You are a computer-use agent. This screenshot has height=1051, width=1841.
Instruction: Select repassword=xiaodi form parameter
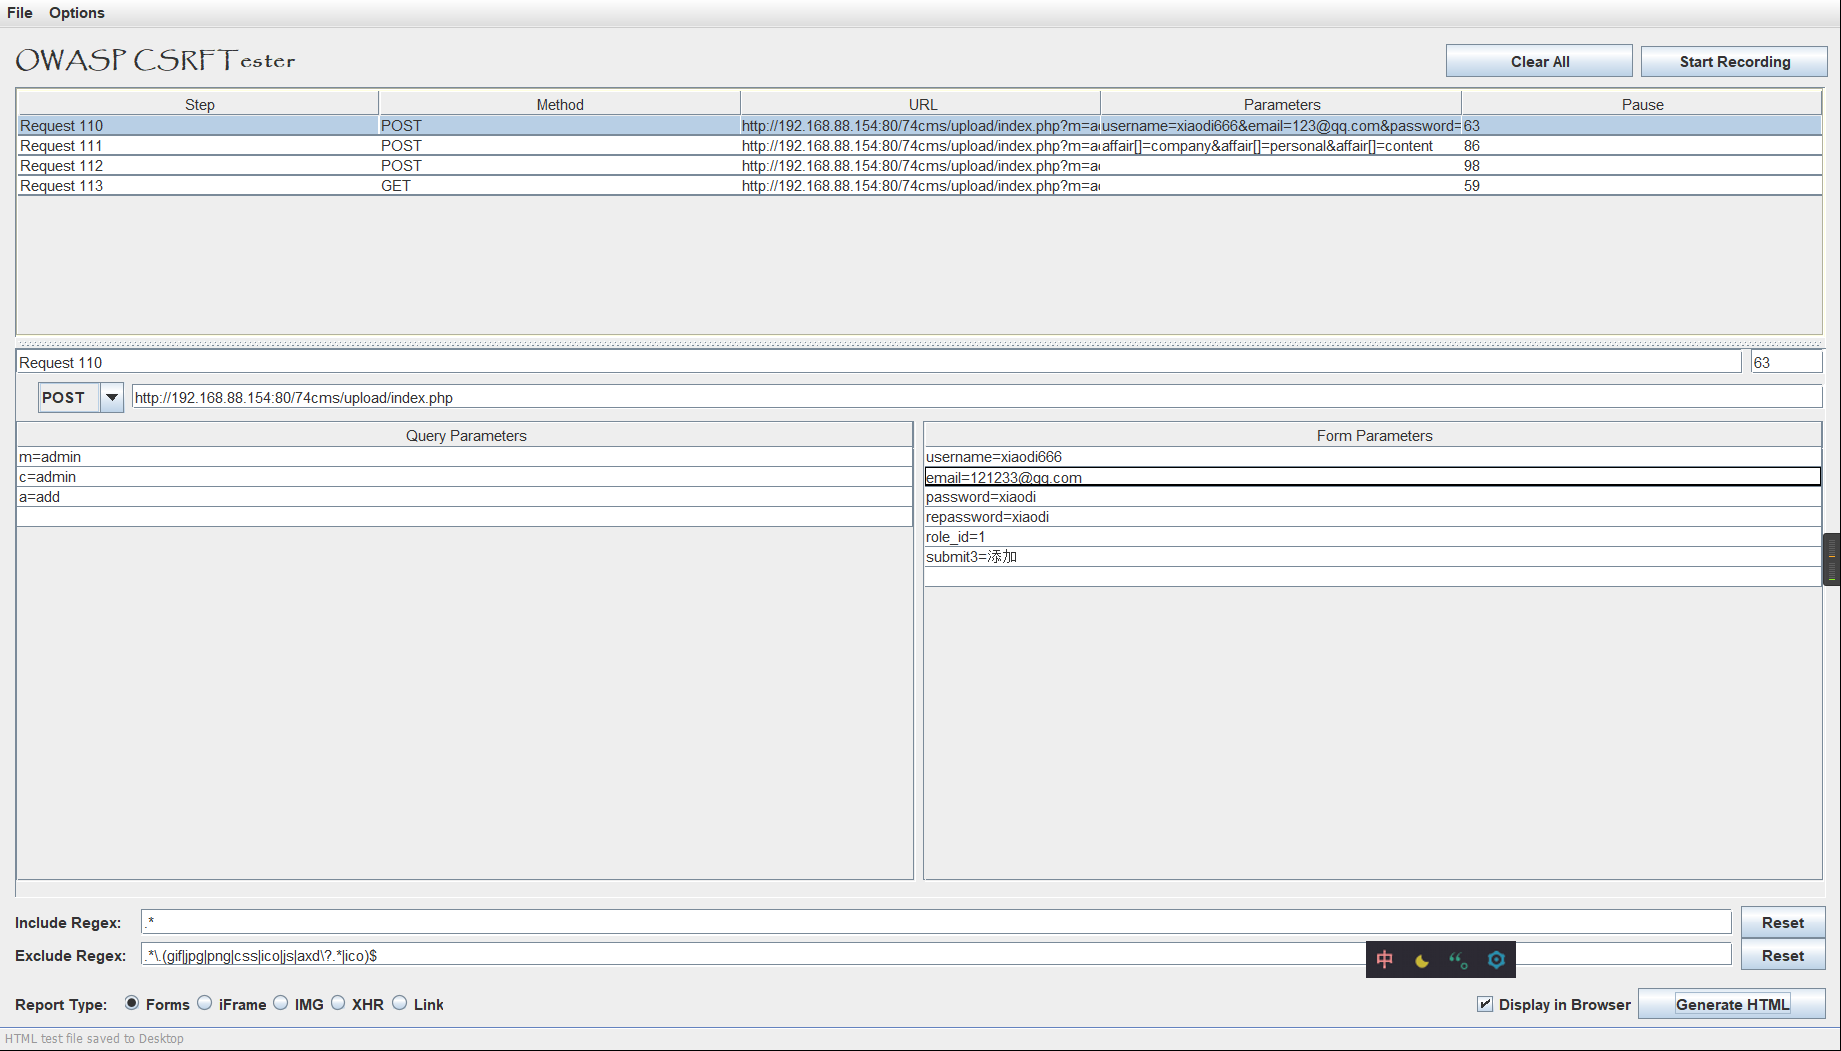click(x=1372, y=517)
